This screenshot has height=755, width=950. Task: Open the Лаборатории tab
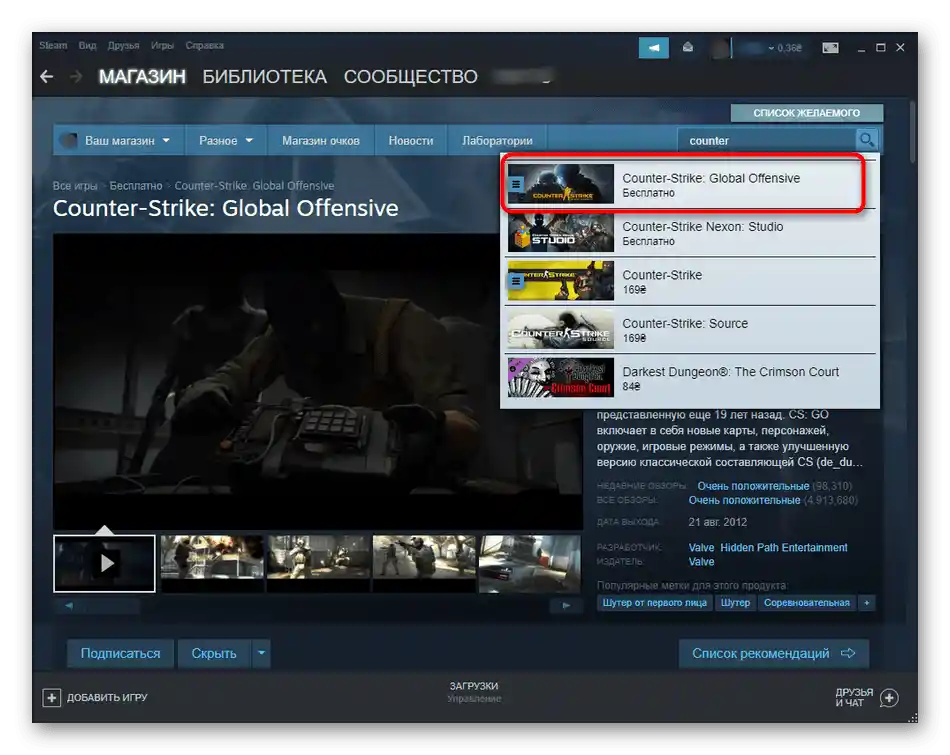coord(497,140)
